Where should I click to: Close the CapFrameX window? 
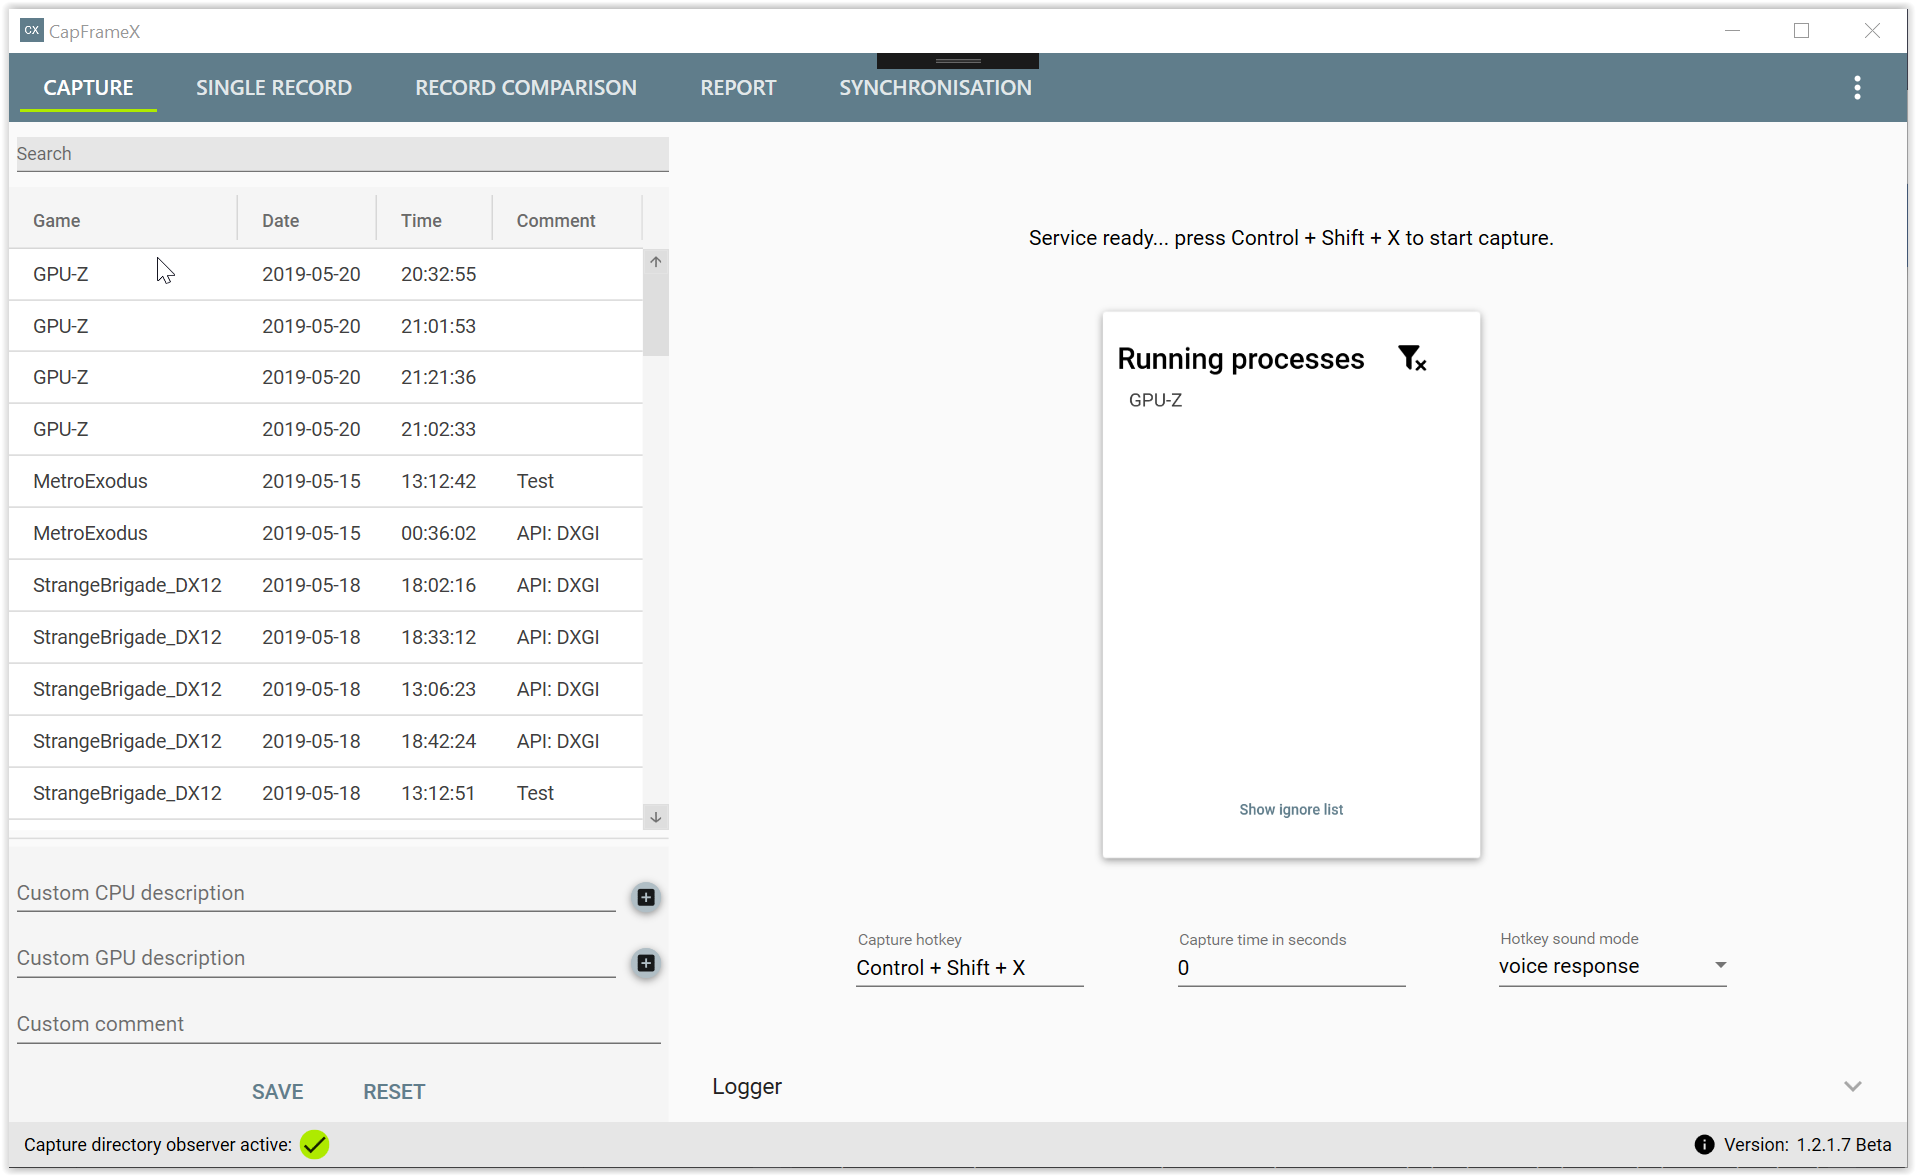[1872, 31]
